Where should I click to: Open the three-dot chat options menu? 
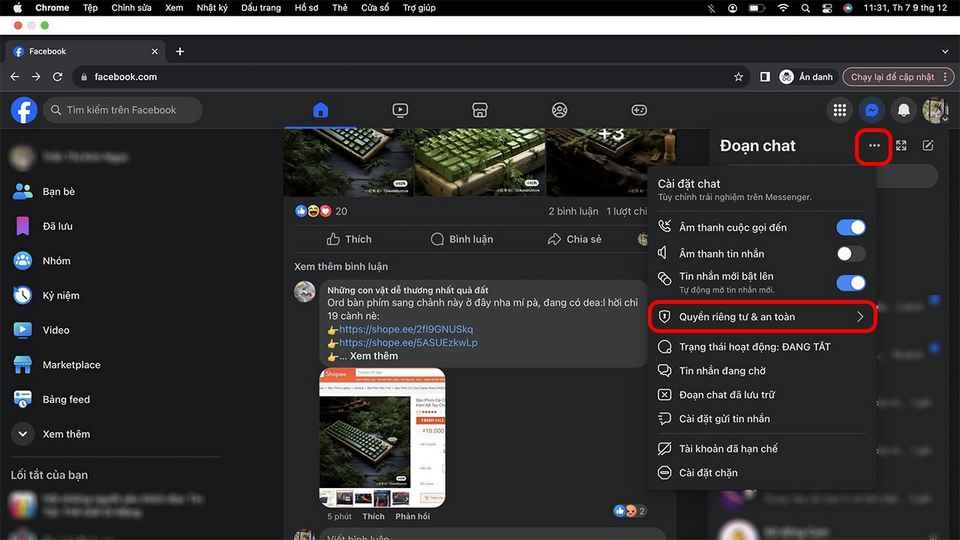click(x=874, y=146)
